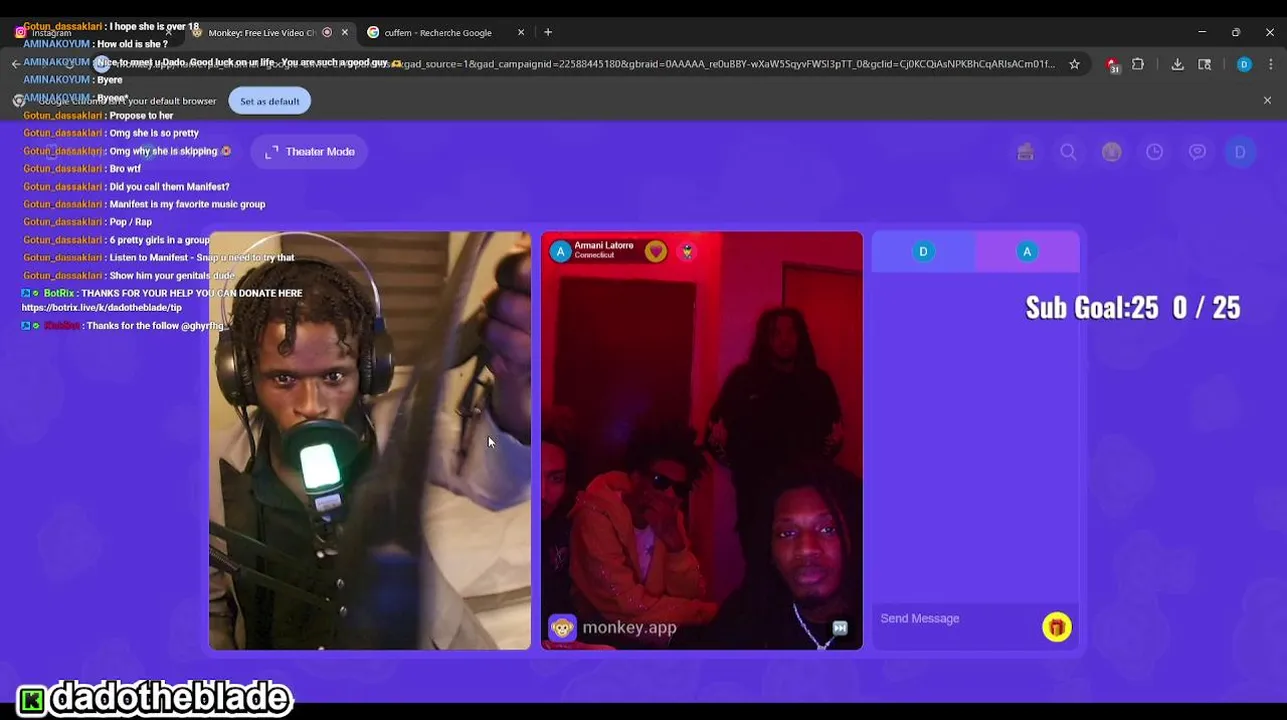Click chat message '6 pretty girls in a group'
Image resolution: width=1287 pixels, height=720 pixels.
pyautogui.click(x=160, y=240)
